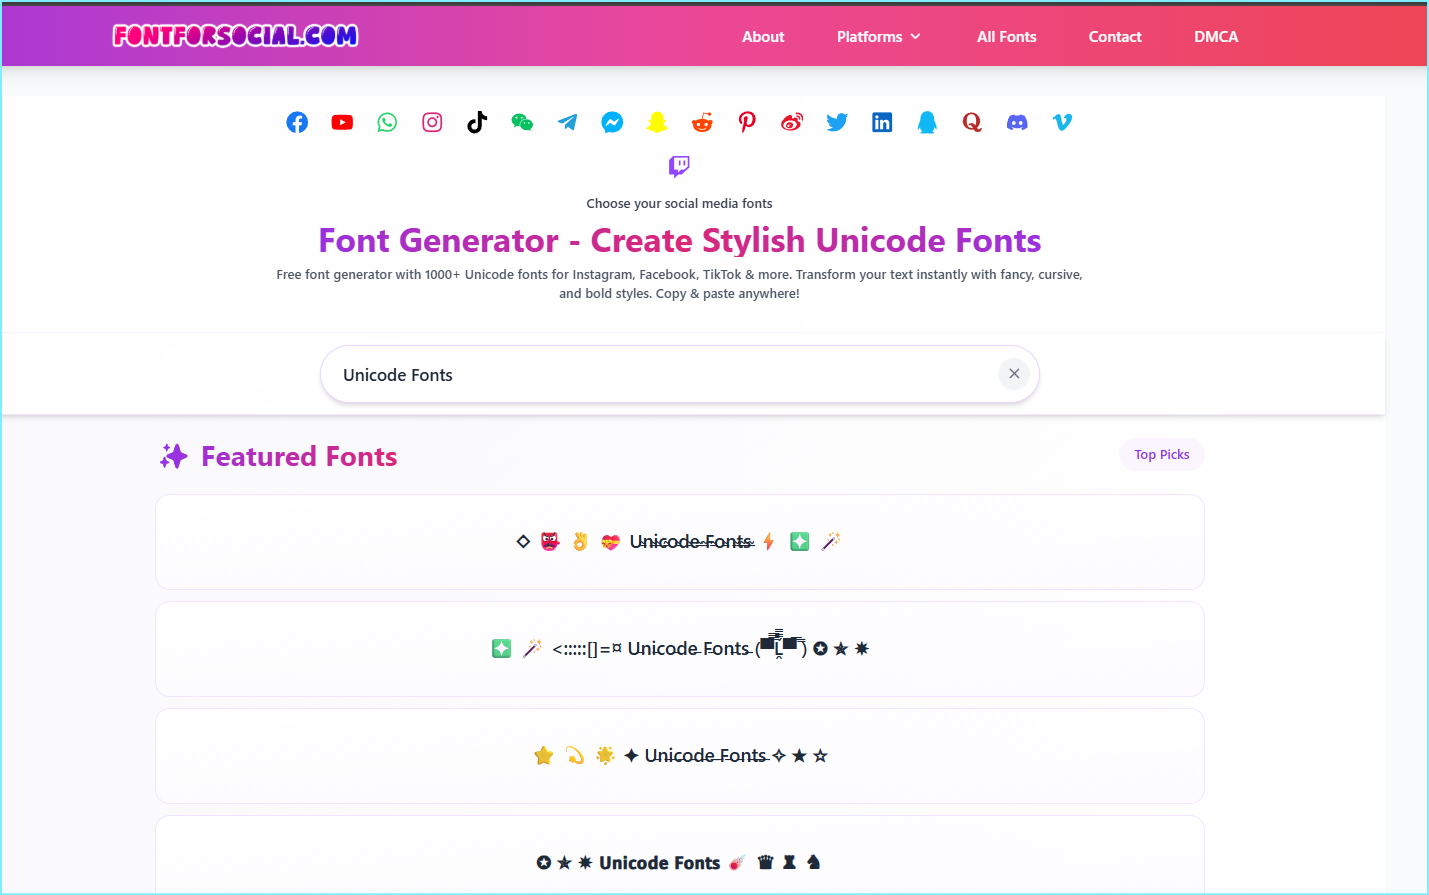
Task: Open the Snapchat ghost icon
Action: click(x=657, y=122)
